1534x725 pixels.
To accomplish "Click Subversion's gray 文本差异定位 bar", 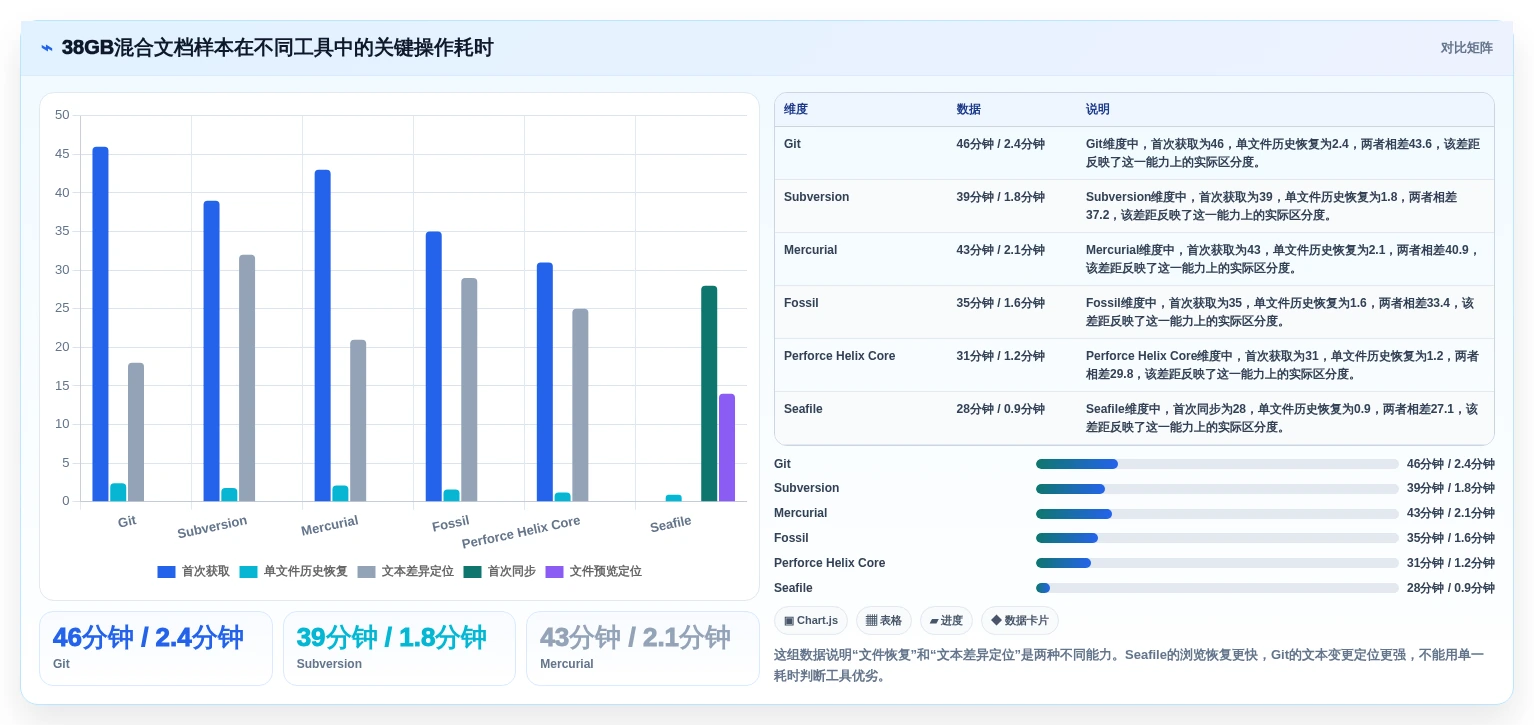I will 247,378.
